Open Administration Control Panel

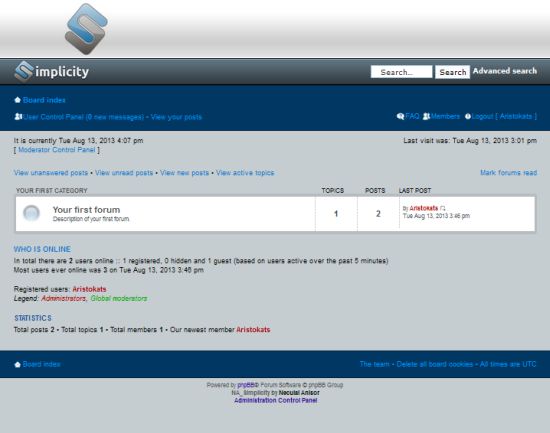pos(275,400)
